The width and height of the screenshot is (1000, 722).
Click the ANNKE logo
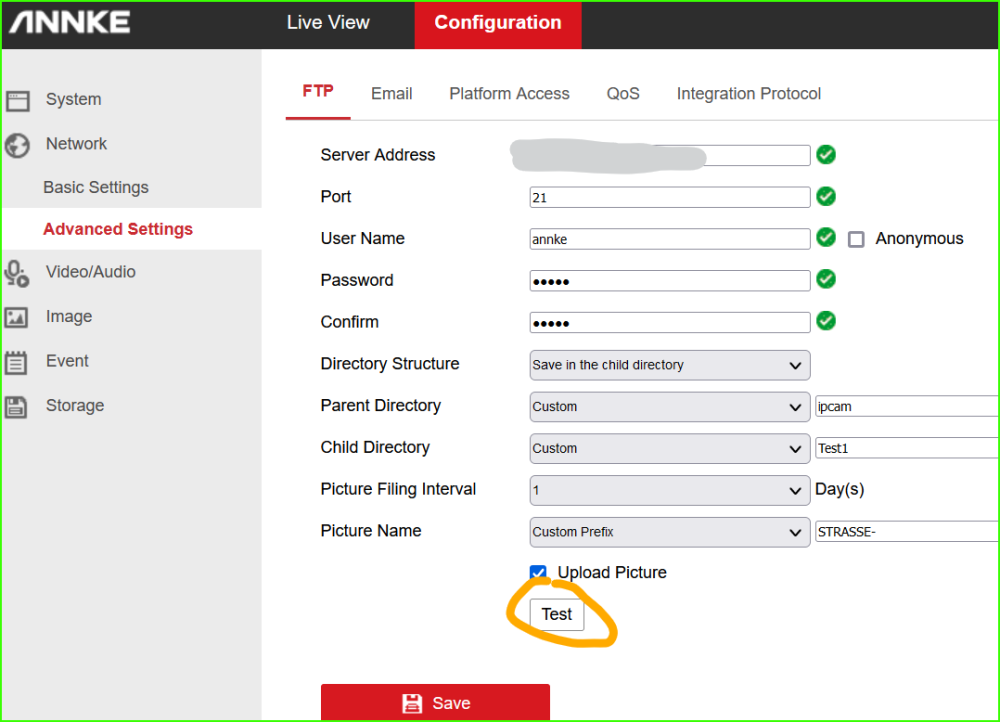point(69,22)
